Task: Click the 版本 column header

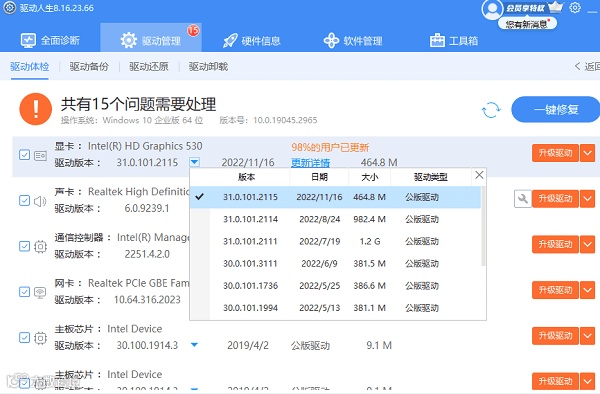Action: tap(246, 177)
